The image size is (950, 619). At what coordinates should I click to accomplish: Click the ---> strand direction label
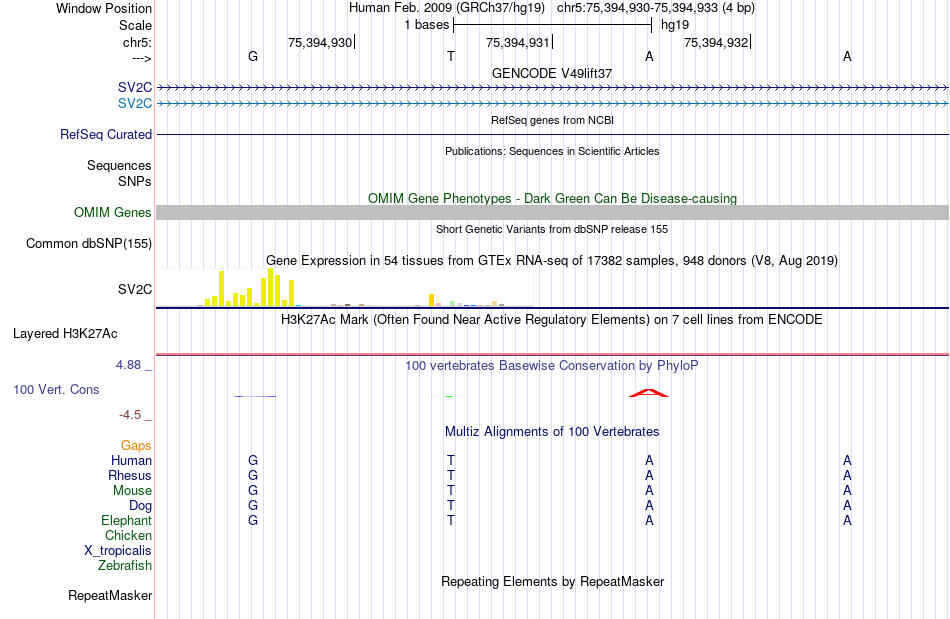[x=142, y=58]
